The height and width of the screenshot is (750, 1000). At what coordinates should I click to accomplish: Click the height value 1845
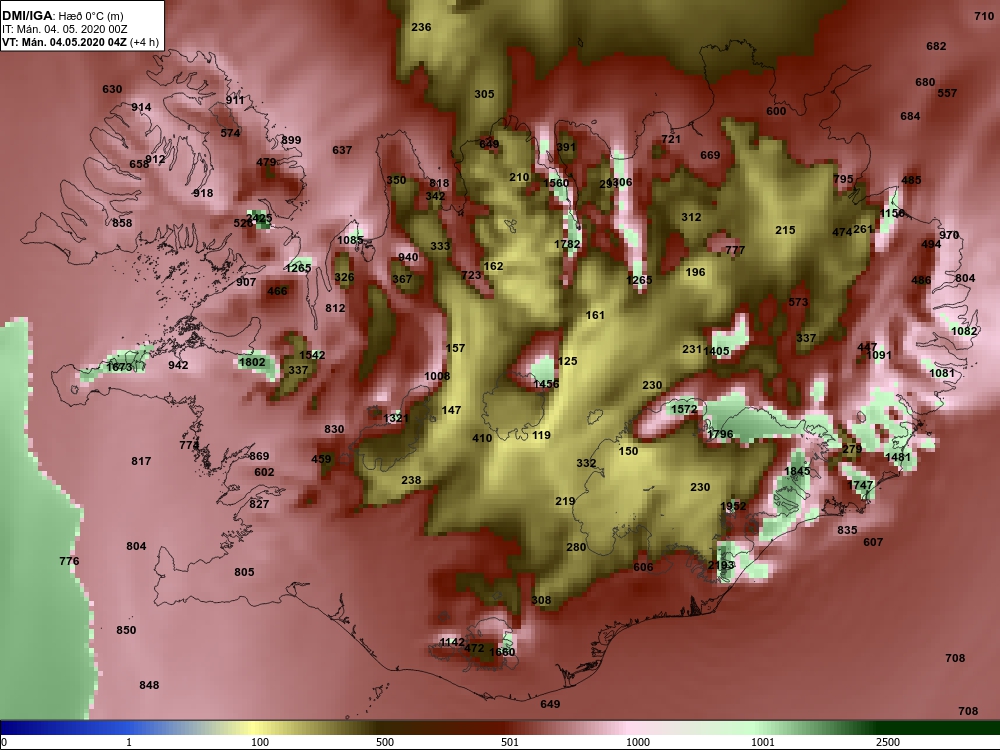(x=797, y=471)
